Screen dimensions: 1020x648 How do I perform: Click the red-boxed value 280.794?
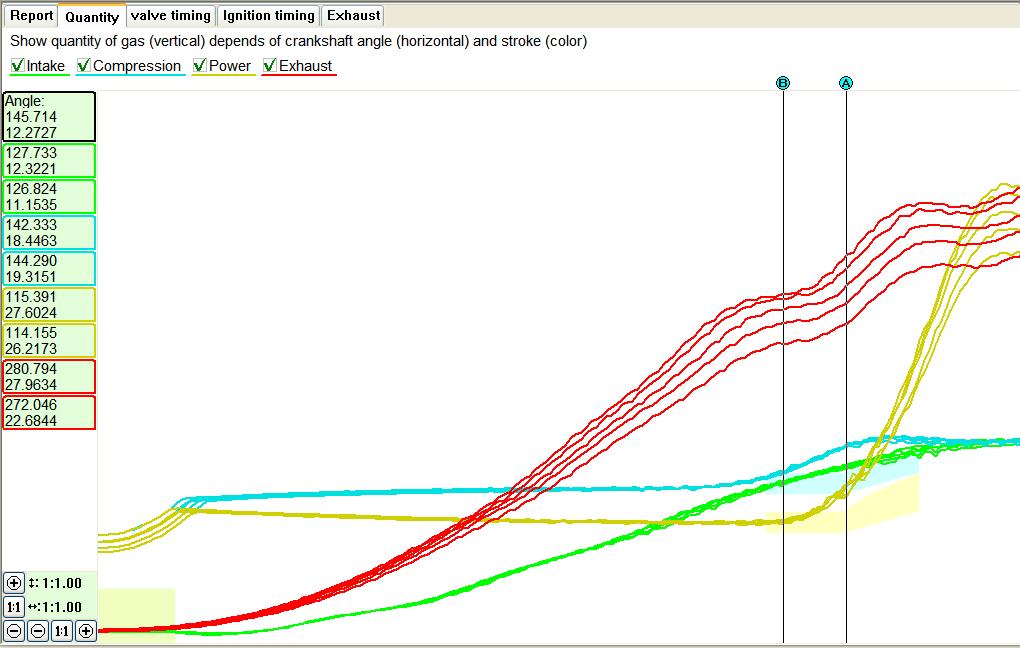(31, 369)
